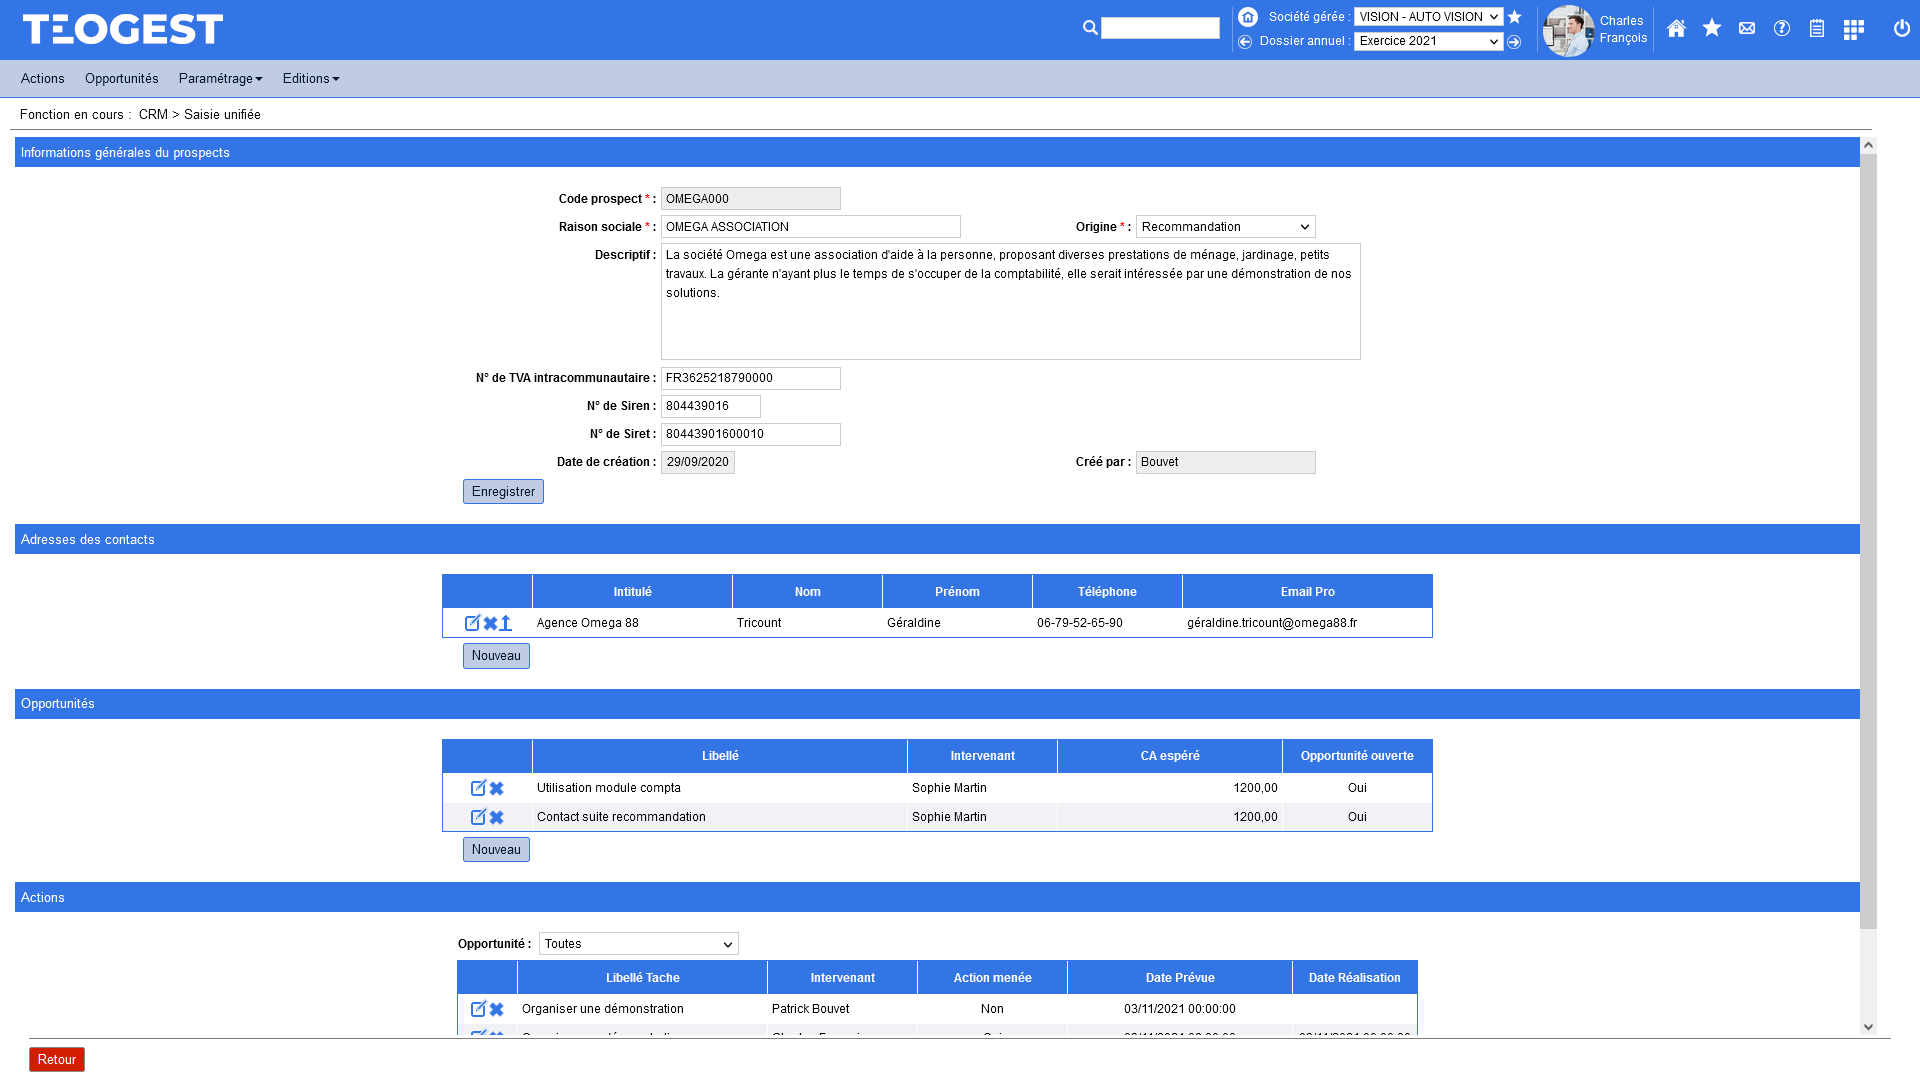Delete the Contact suite recommandation opportunity
This screenshot has width=1920, height=1080.
[497, 818]
